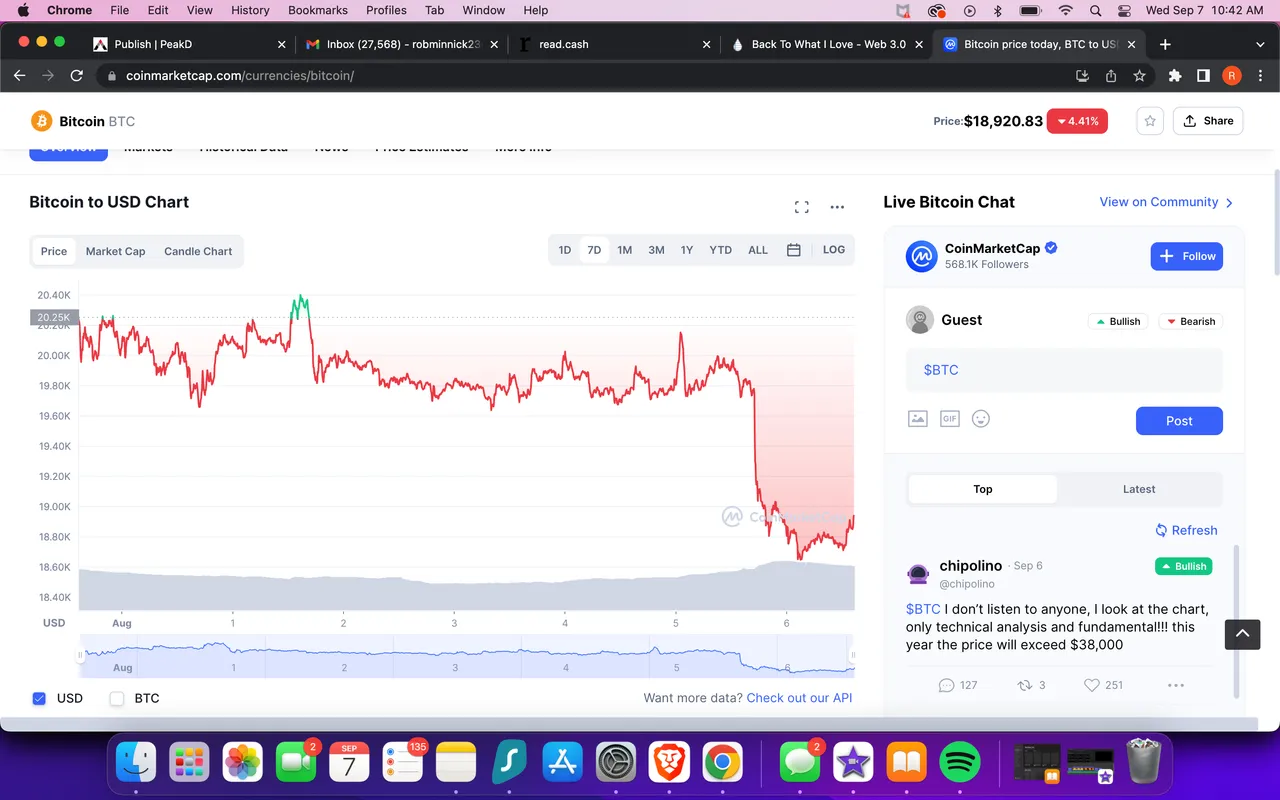The width and height of the screenshot is (1280, 800).
Task: Mark sentiment as Bullish
Action: click(1117, 321)
